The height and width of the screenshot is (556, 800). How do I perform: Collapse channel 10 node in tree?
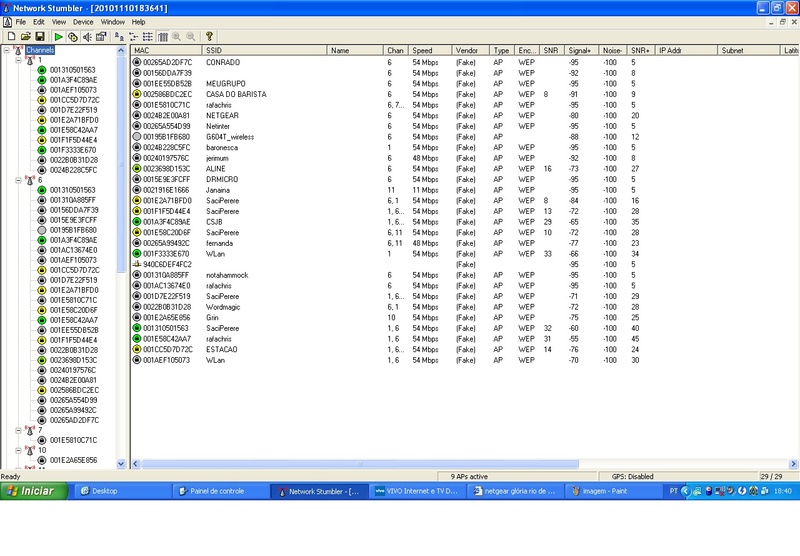[x=18, y=450]
